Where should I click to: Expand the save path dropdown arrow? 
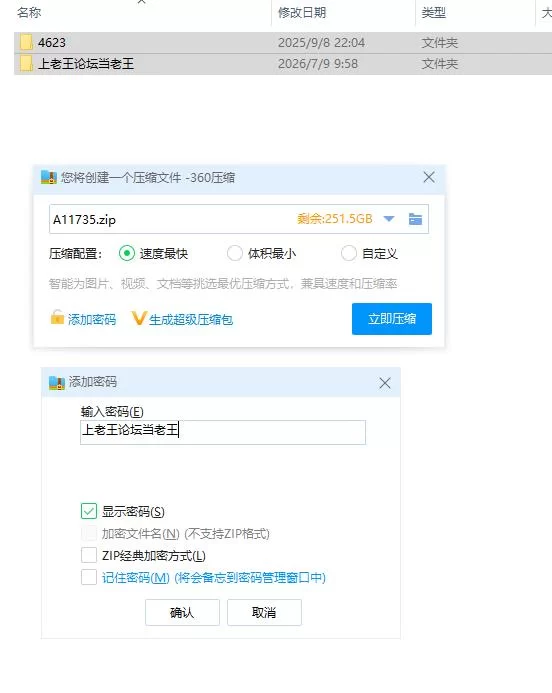pyautogui.click(x=389, y=219)
